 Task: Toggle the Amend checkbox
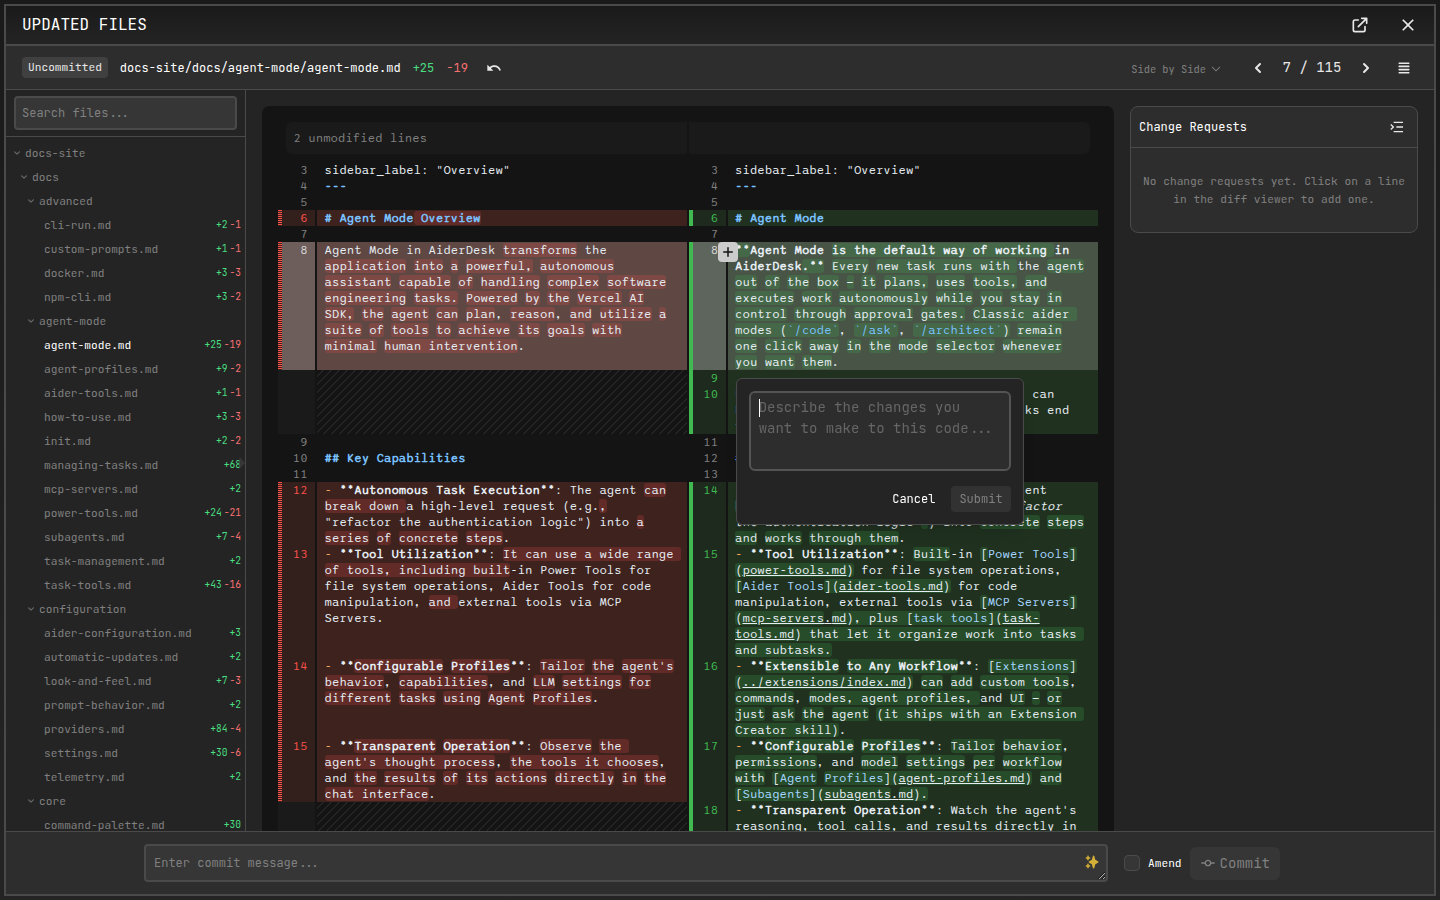[1132, 863]
